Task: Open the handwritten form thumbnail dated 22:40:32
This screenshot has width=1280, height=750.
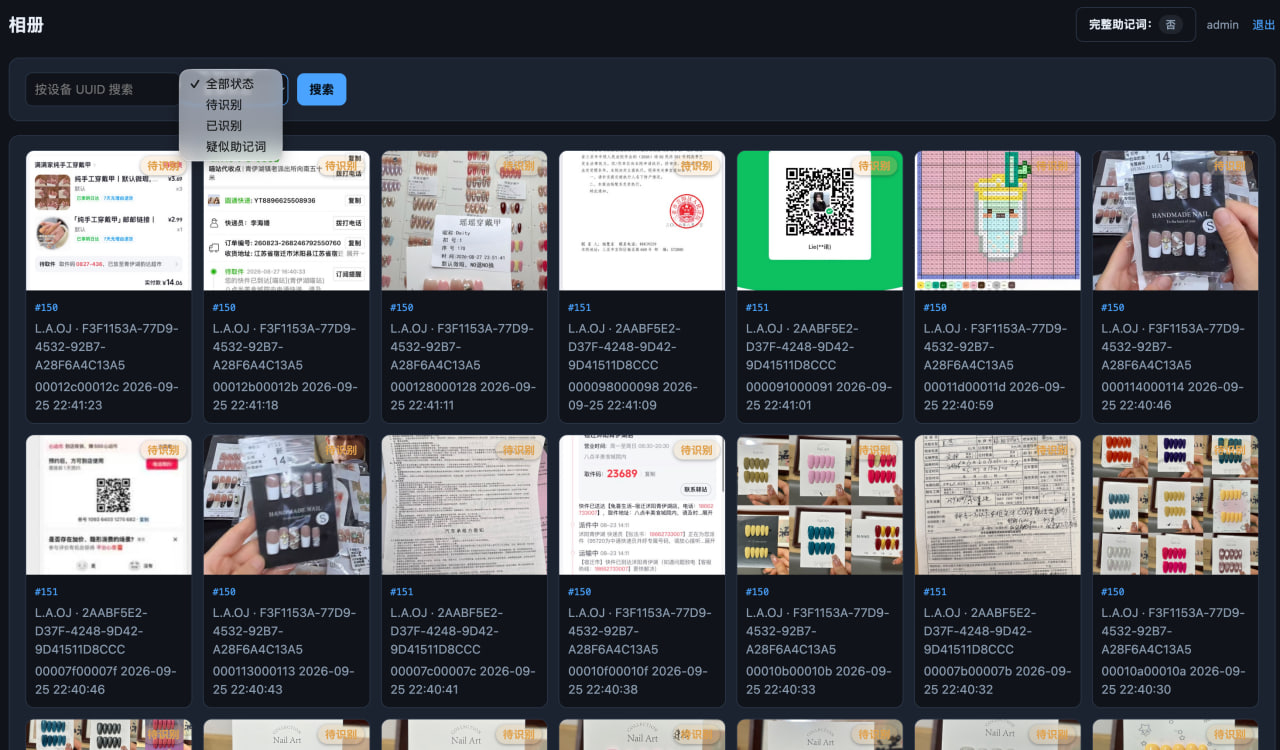Action: coord(998,504)
